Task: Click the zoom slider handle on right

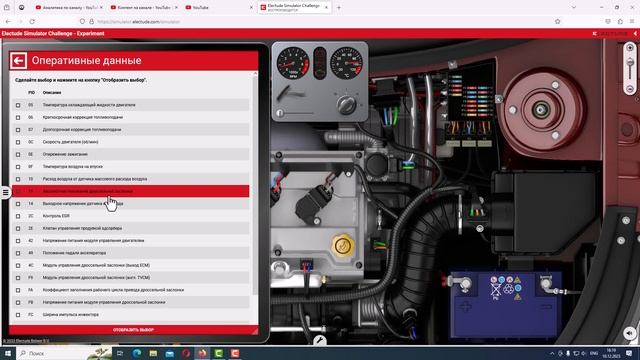Action: [x=630, y=62]
